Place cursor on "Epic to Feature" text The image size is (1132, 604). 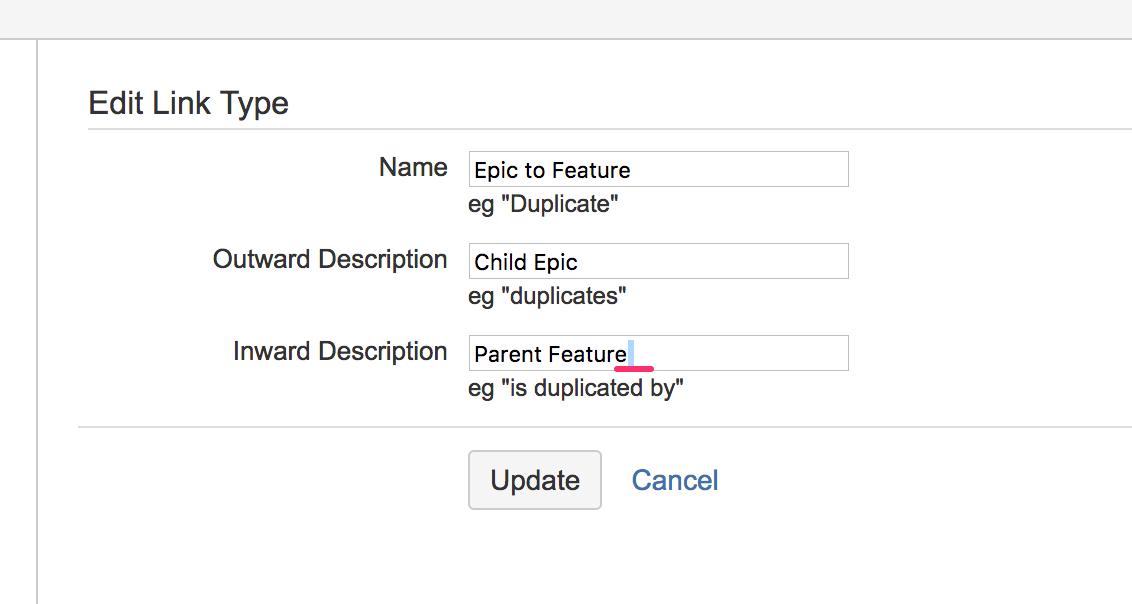552,170
